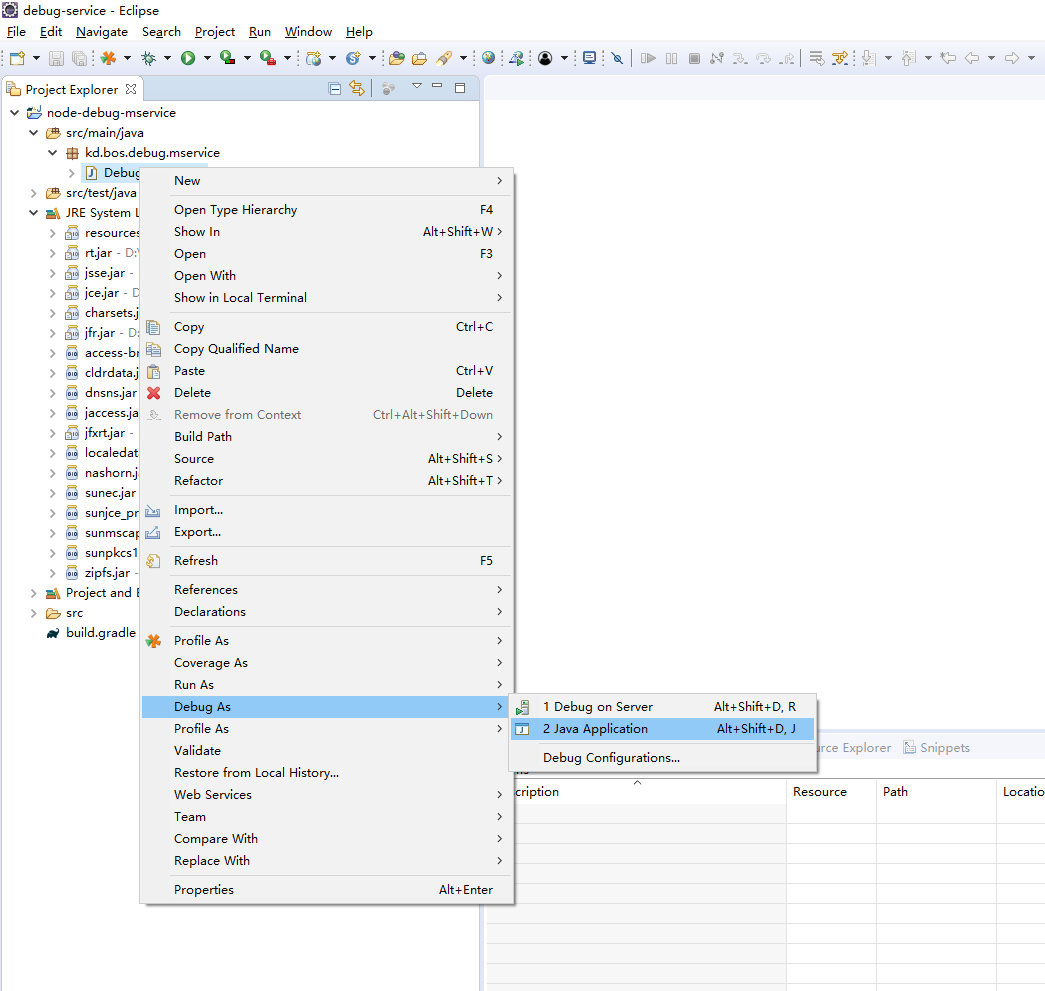Click the Step Into toolbar icon
The width and height of the screenshot is (1045, 991).
[x=740, y=59]
